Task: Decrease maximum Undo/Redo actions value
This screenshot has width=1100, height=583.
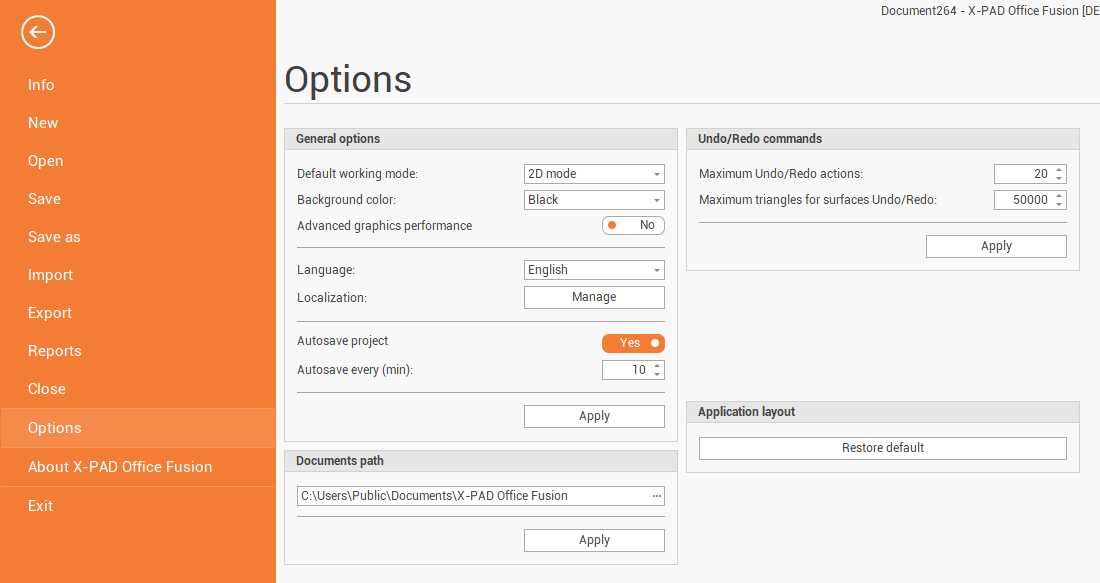Action: coord(1059,179)
